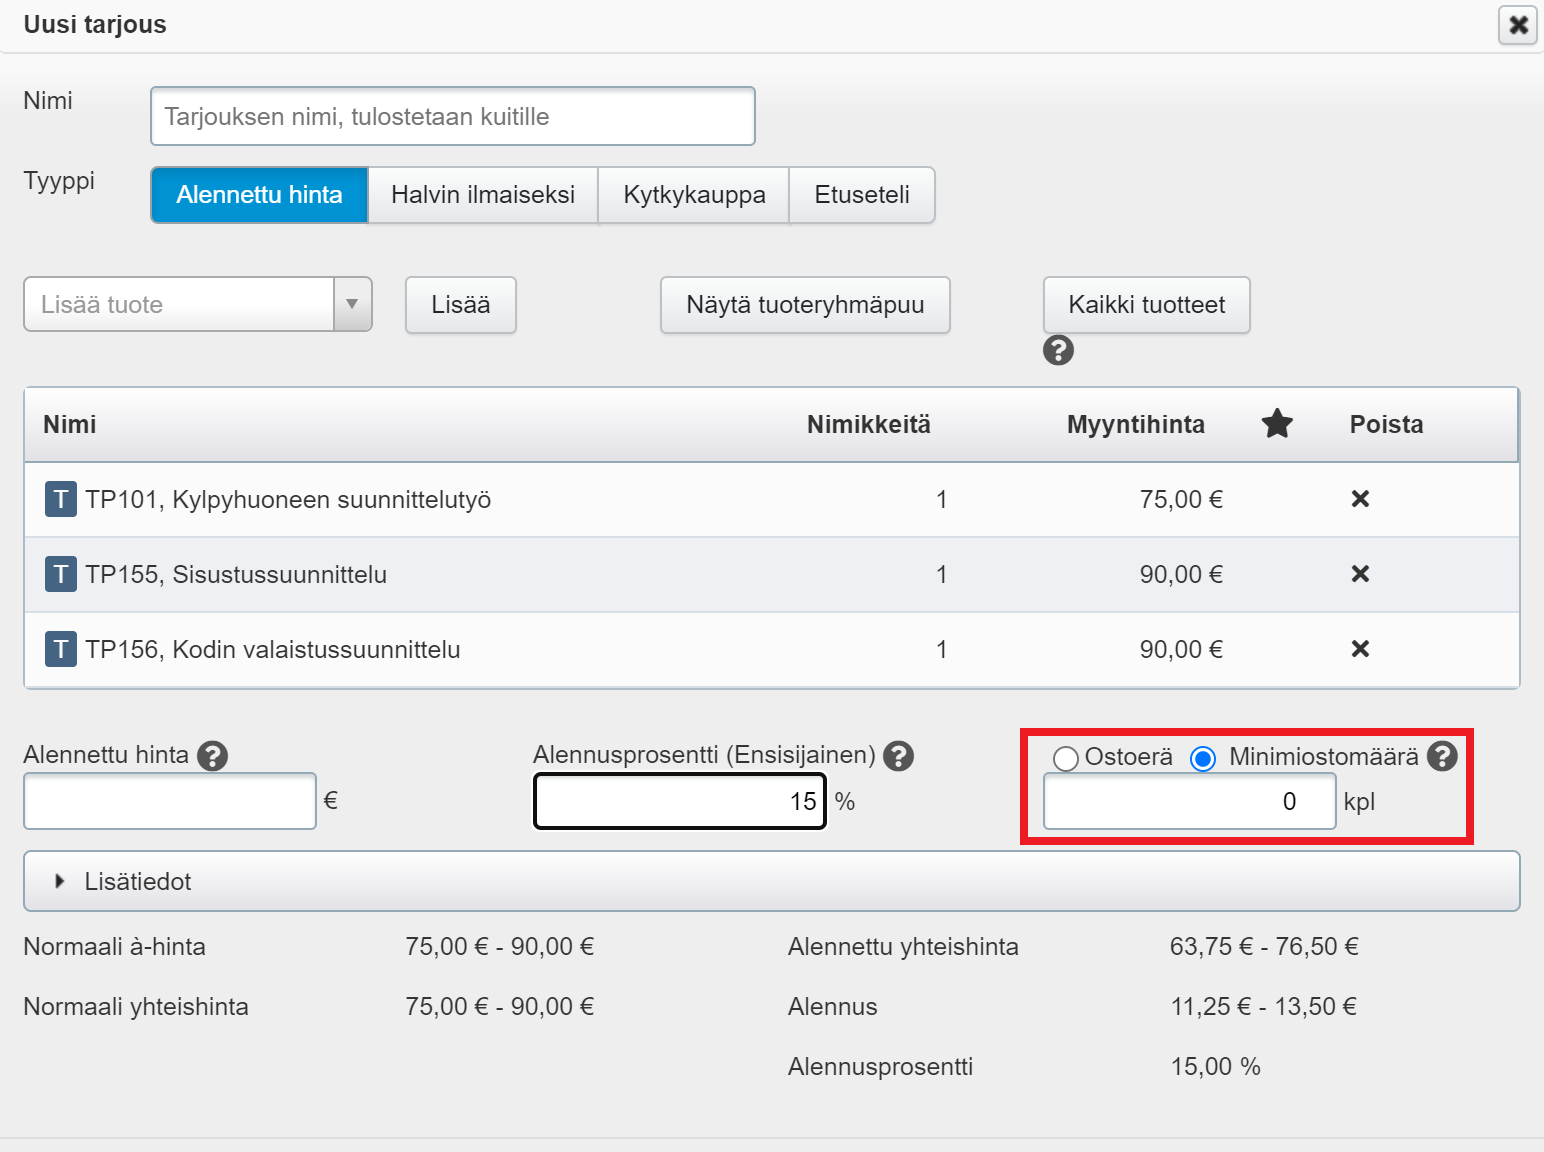Close the Uusi tarjous dialog
Viewport: 1544px width, 1152px height.
click(x=1517, y=25)
